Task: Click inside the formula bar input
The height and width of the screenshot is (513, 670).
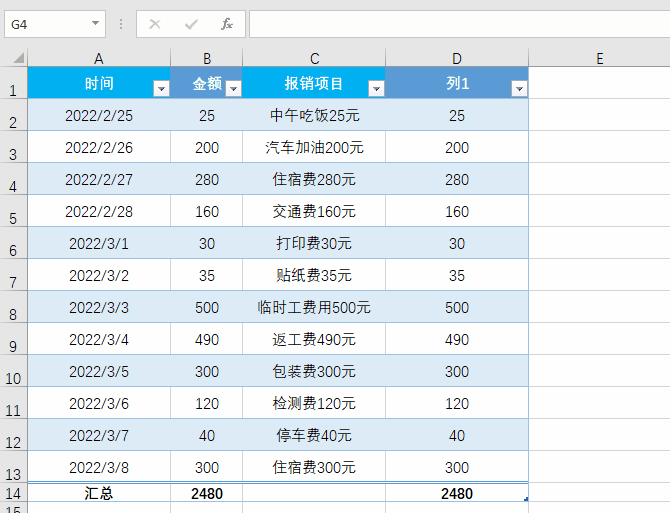Action: pyautogui.click(x=459, y=24)
